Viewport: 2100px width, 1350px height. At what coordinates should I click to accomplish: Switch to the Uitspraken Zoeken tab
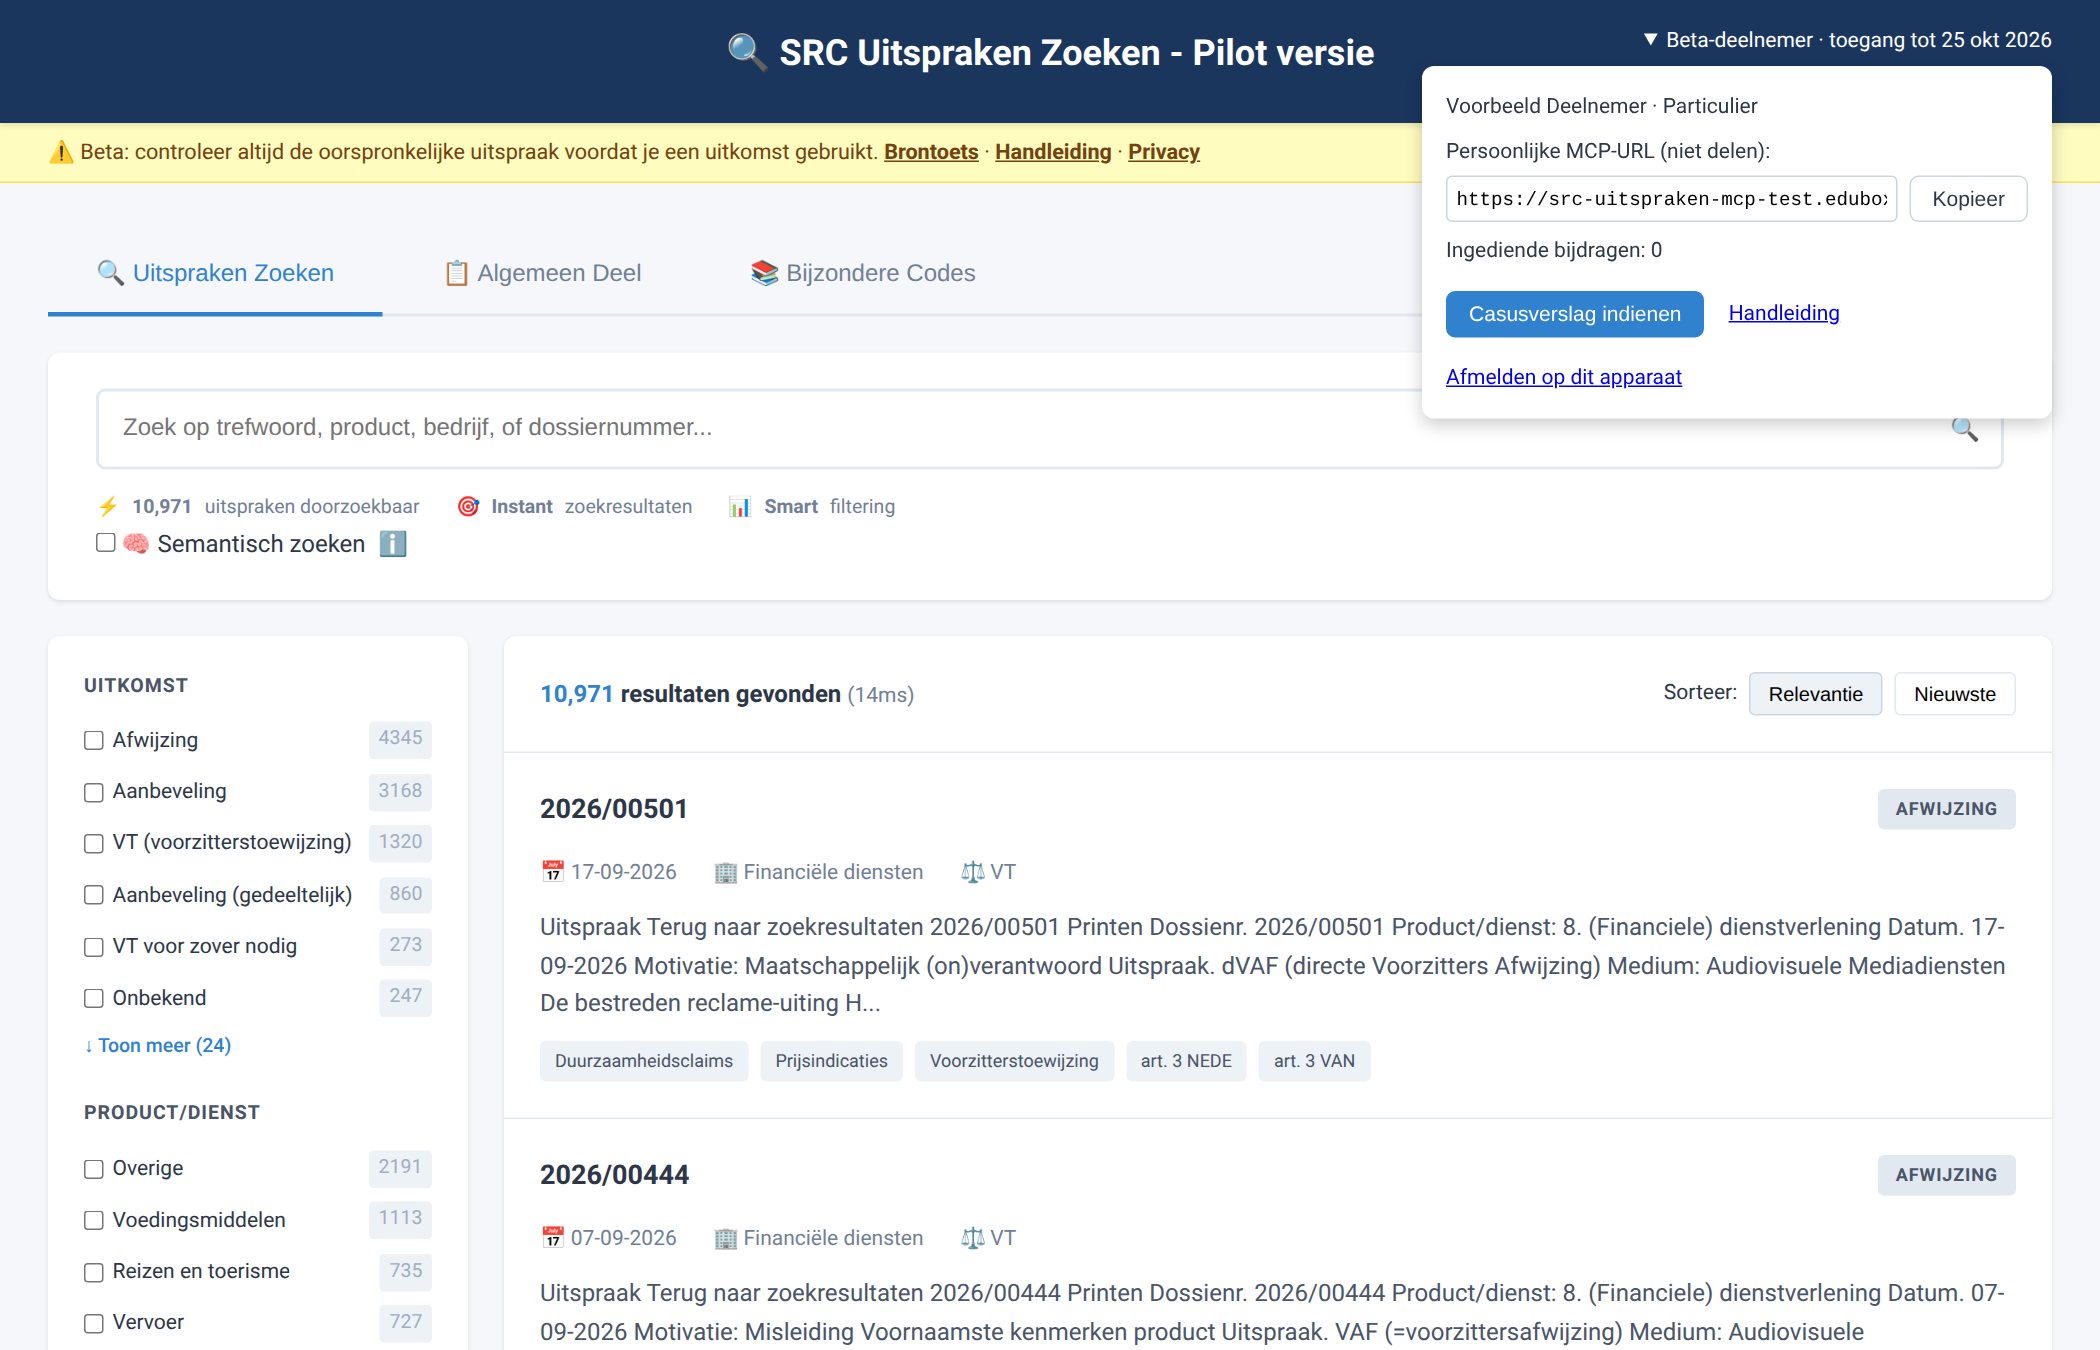215,273
